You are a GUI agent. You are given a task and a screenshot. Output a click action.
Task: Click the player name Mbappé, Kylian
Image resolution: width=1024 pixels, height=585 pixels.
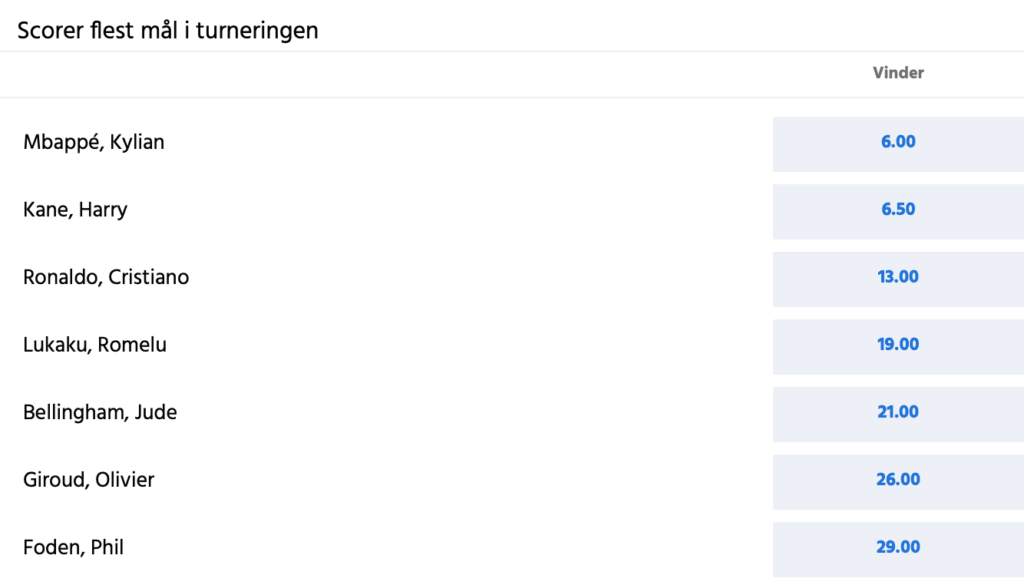point(93,142)
